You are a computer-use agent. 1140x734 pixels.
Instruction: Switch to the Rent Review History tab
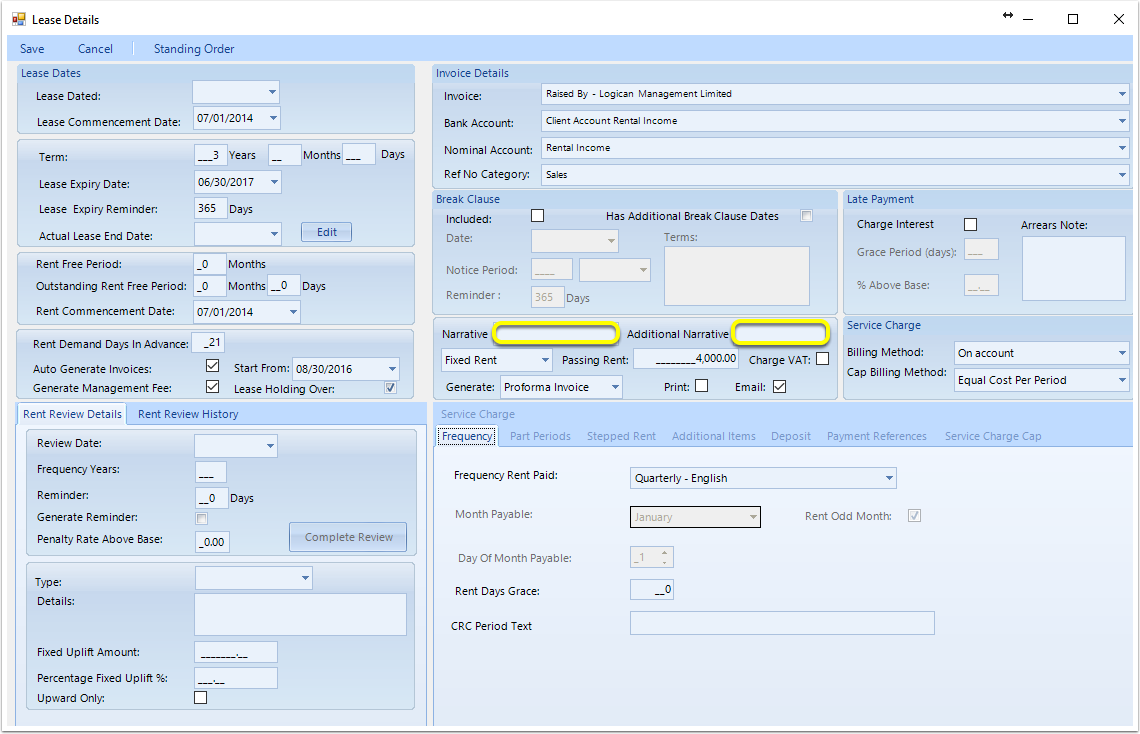[188, 414]
